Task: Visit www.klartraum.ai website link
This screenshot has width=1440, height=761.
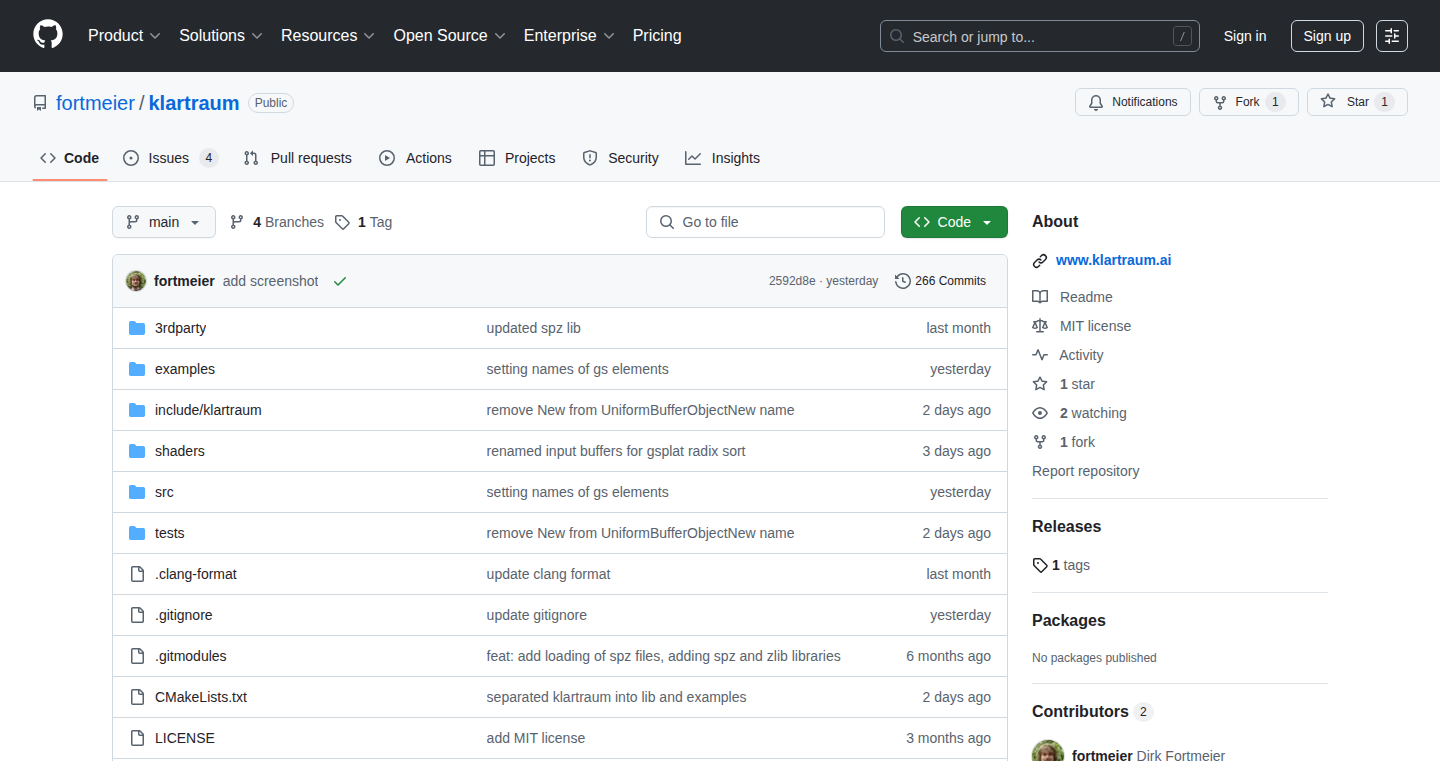Action: tap(1114, 260)
